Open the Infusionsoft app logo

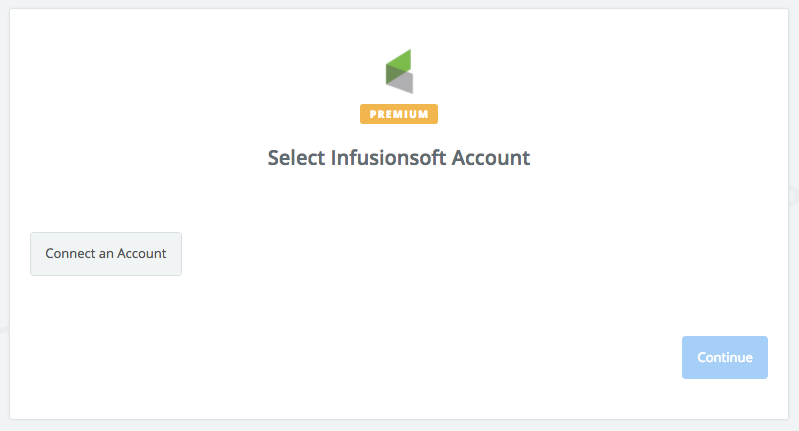click(399, 71)
